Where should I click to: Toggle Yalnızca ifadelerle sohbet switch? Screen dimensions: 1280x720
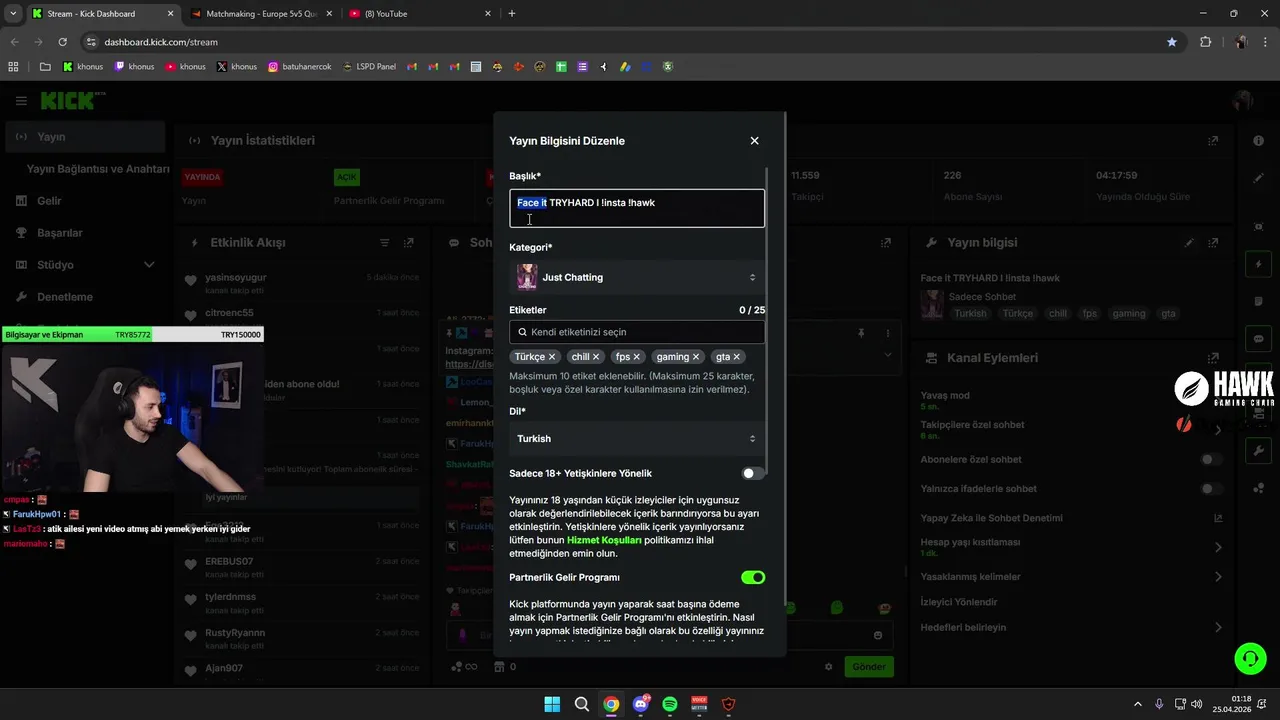1211,489
